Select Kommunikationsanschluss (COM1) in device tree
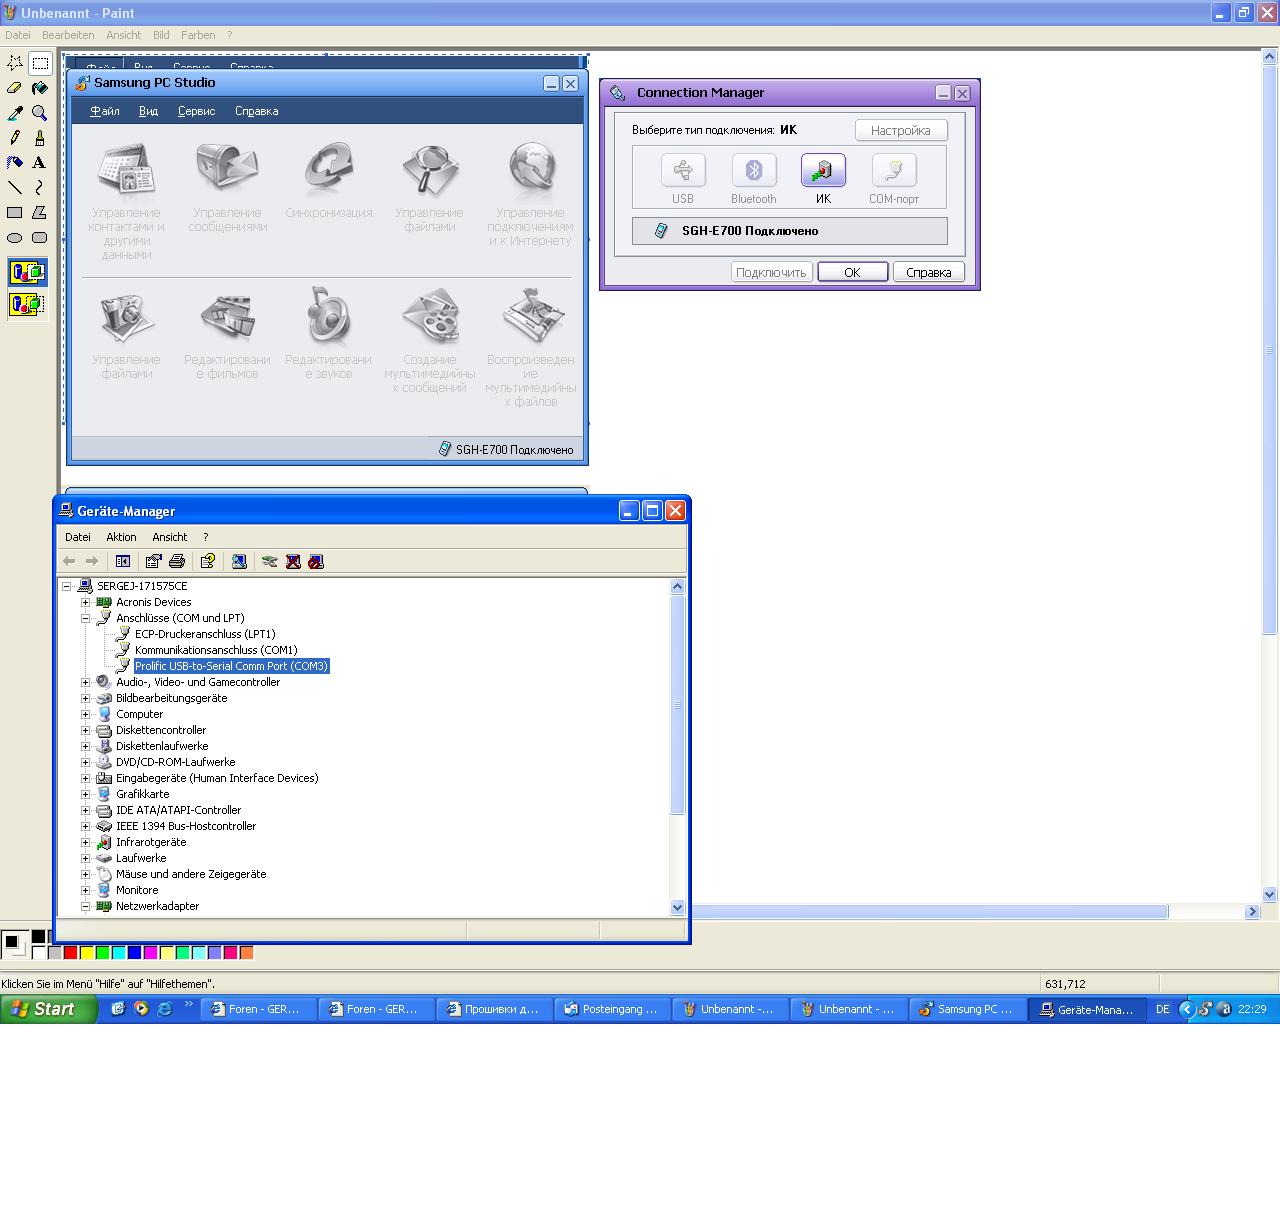 [x=216, y=650]
